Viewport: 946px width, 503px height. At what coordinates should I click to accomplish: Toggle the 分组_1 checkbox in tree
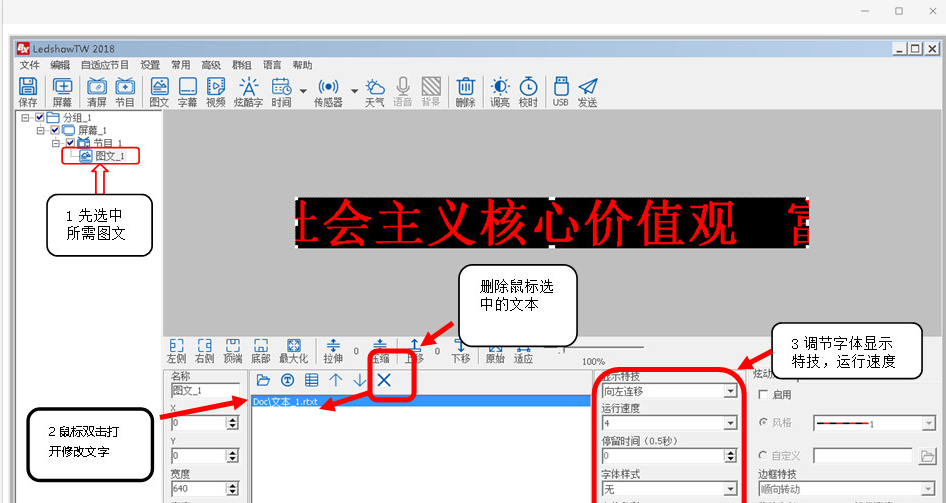39,118
